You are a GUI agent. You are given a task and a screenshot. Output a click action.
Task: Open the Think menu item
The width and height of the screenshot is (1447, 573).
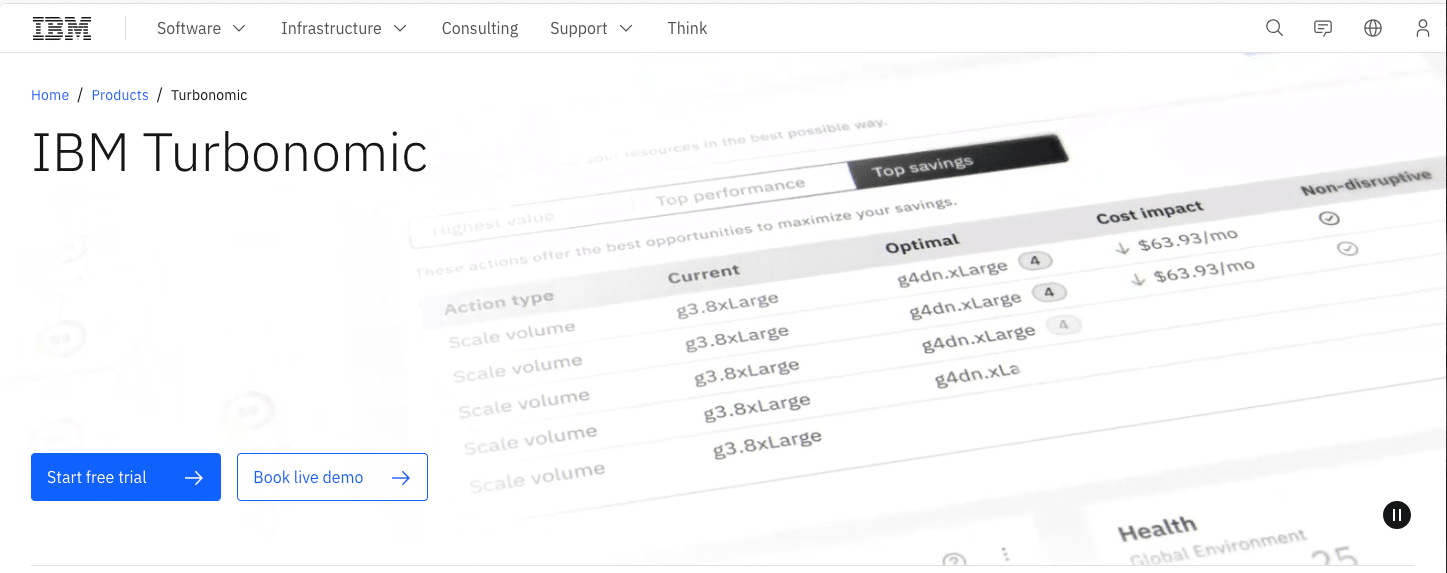coord(687,28)
